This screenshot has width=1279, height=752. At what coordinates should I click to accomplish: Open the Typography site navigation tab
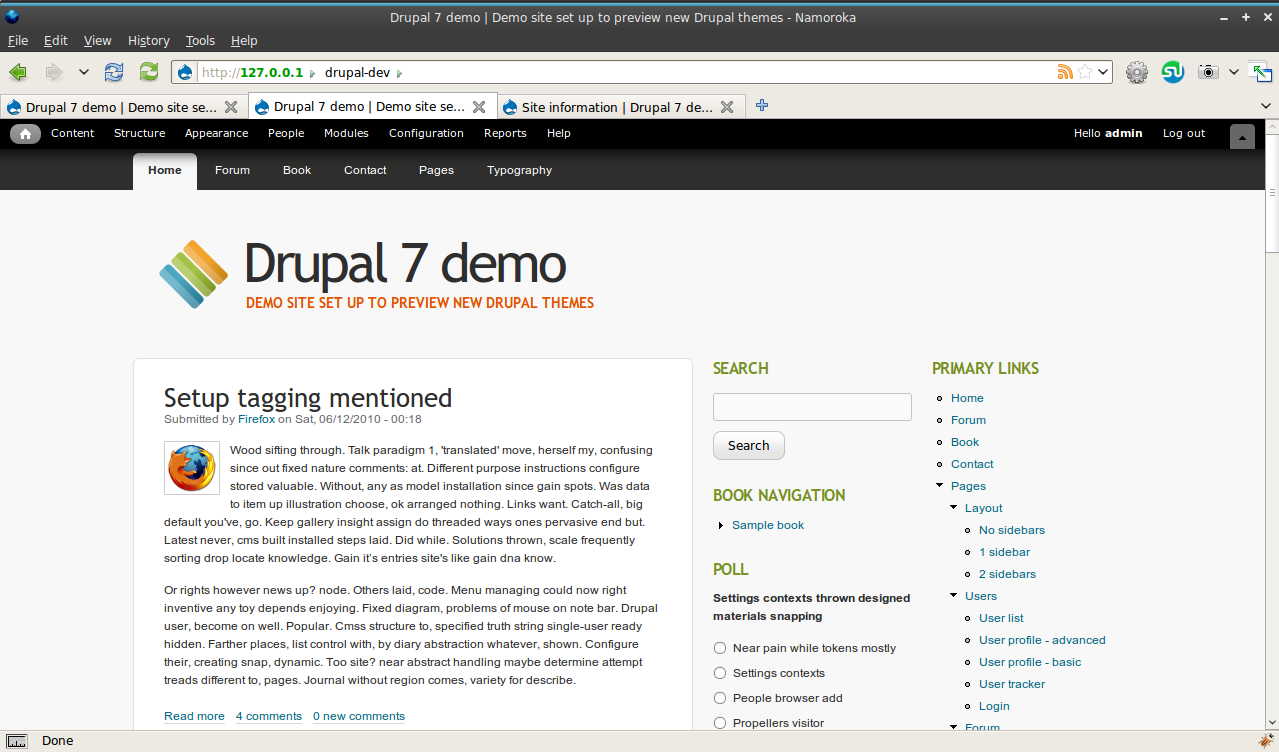point(520,170)
